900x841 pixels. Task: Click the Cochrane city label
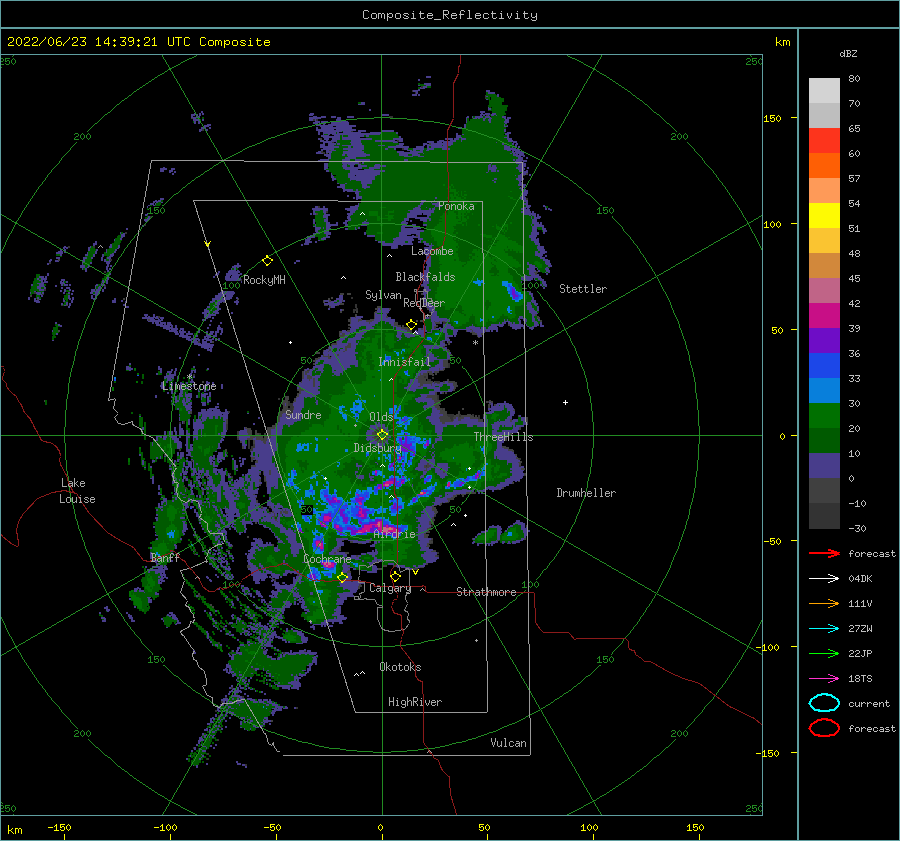point(327,559)
